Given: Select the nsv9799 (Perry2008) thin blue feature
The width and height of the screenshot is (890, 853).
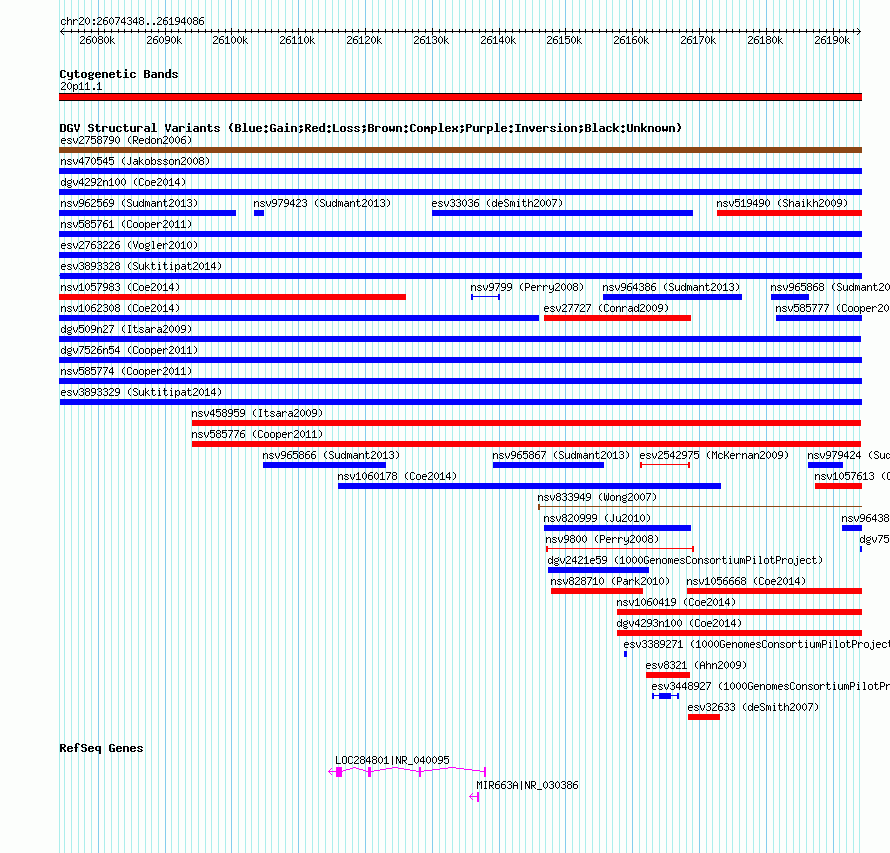Looking at the screenshot, I should point(485,297).
